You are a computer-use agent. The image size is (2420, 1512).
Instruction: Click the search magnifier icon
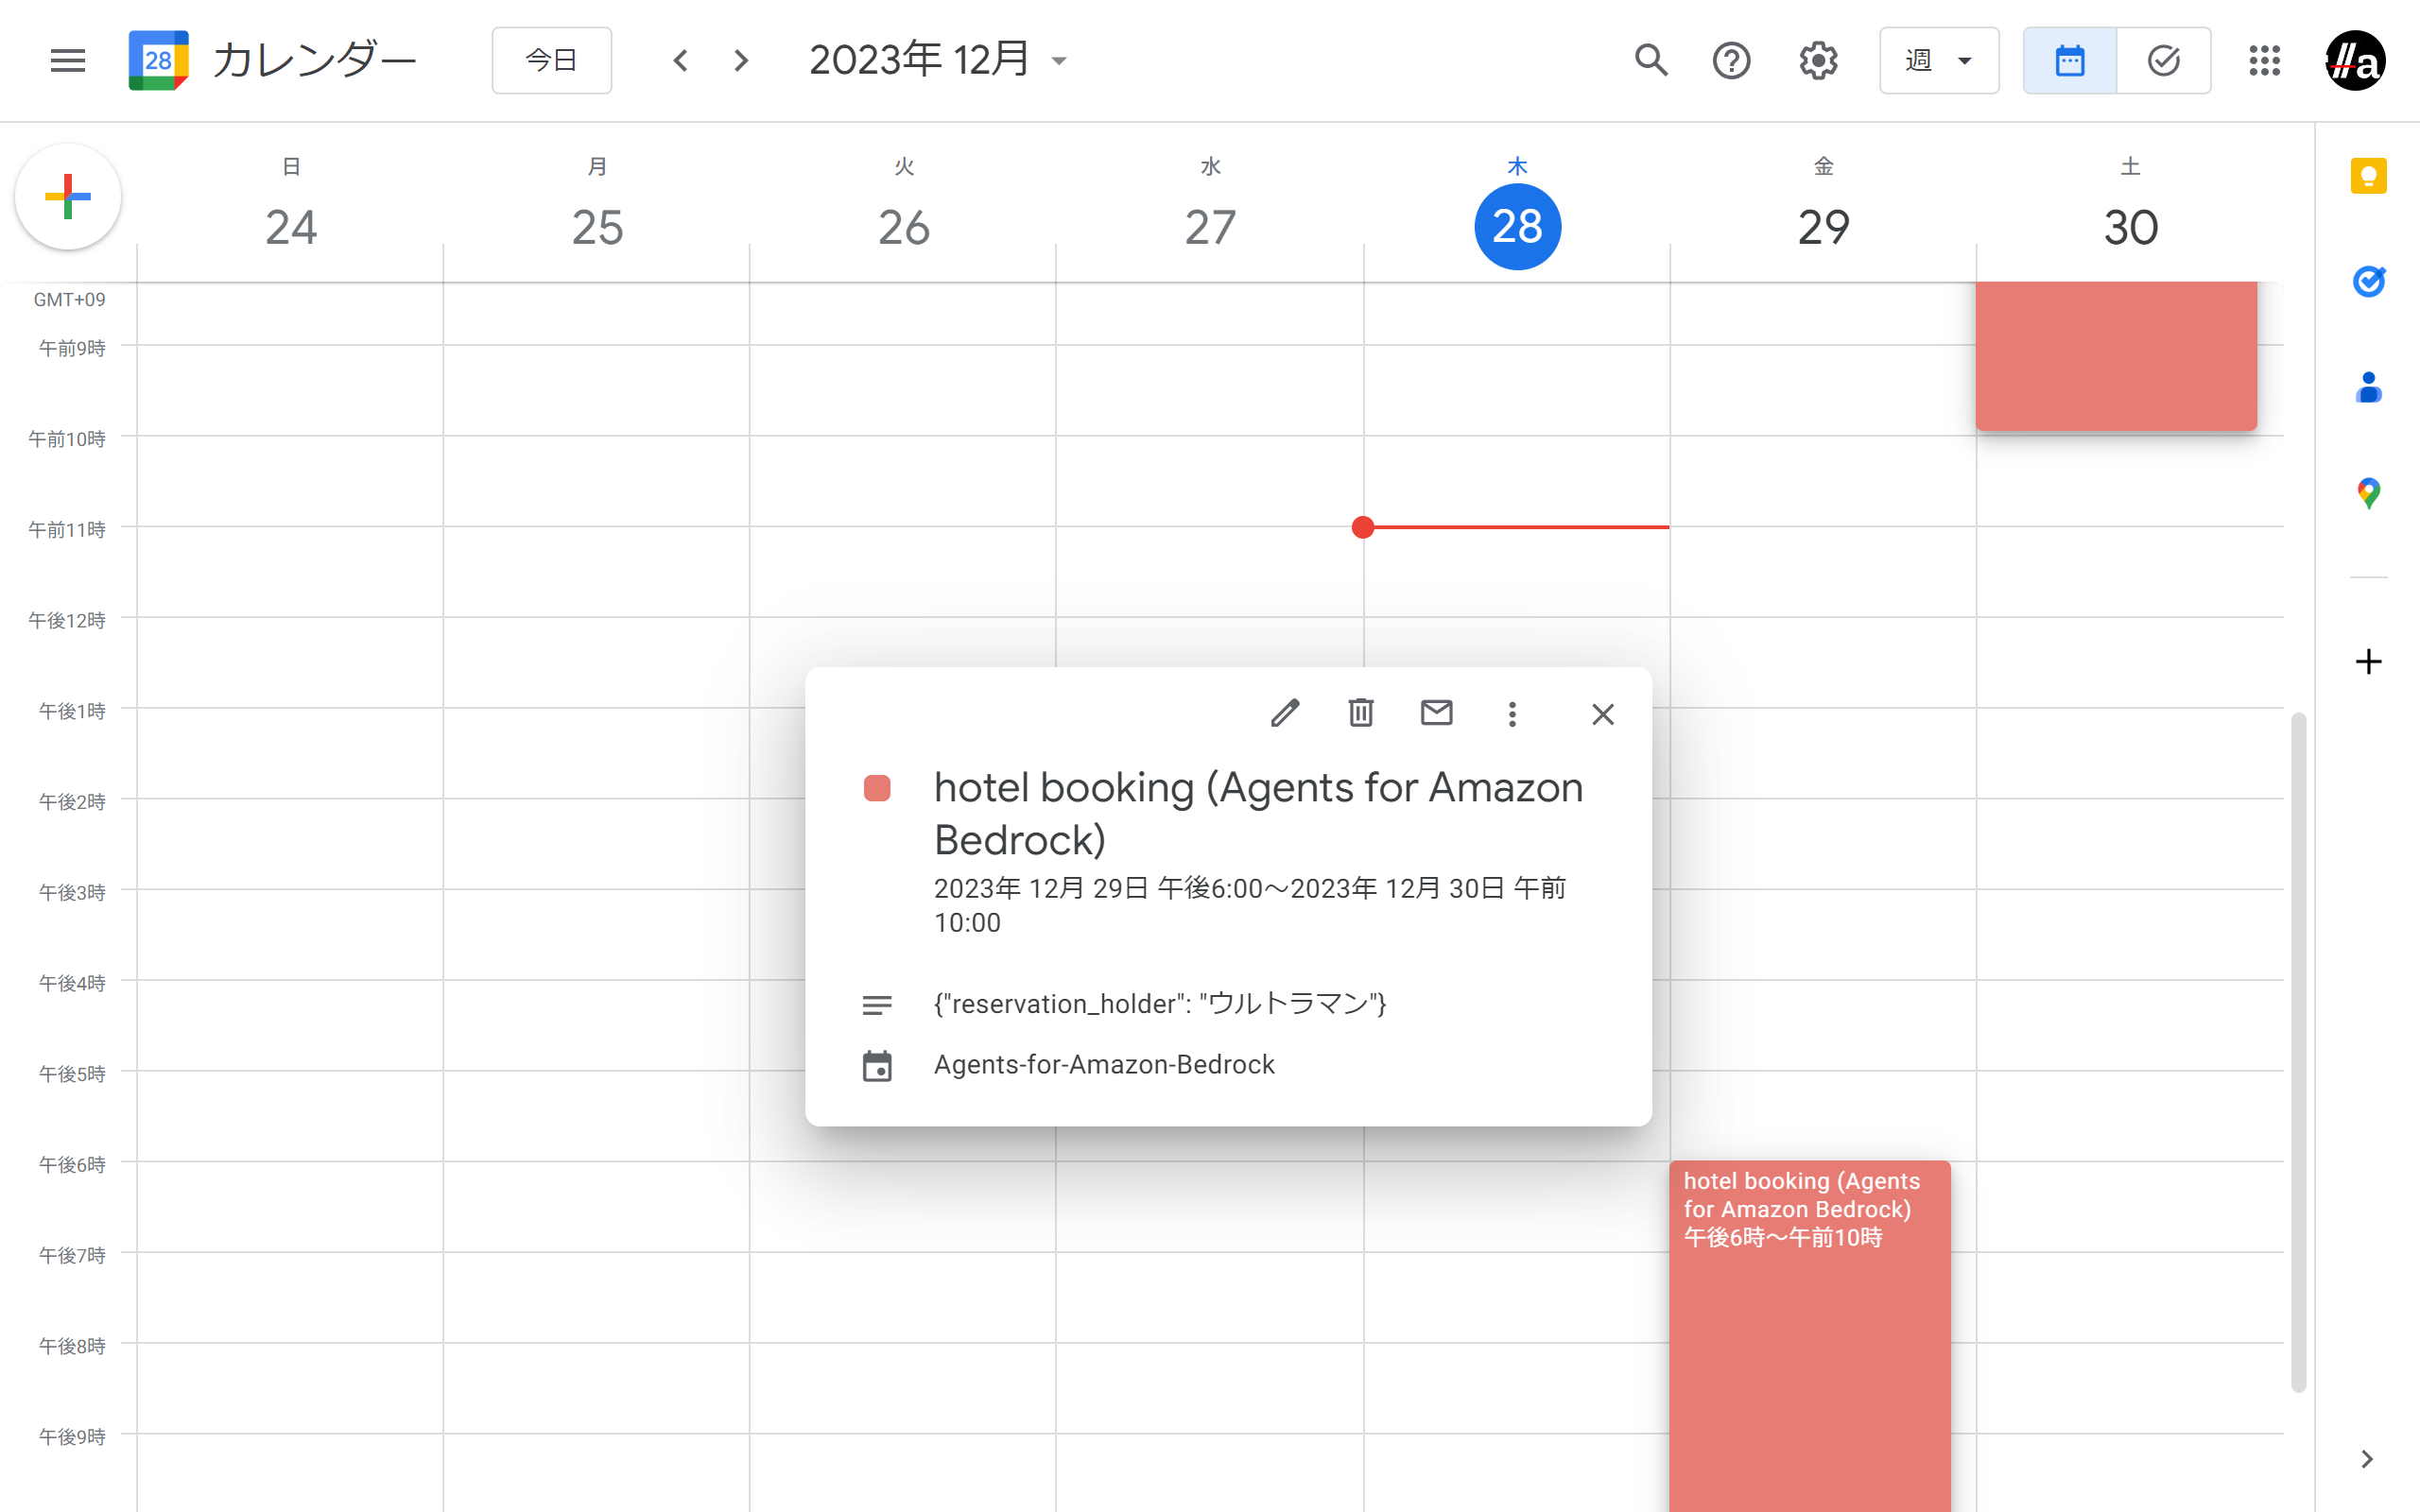1651,61
